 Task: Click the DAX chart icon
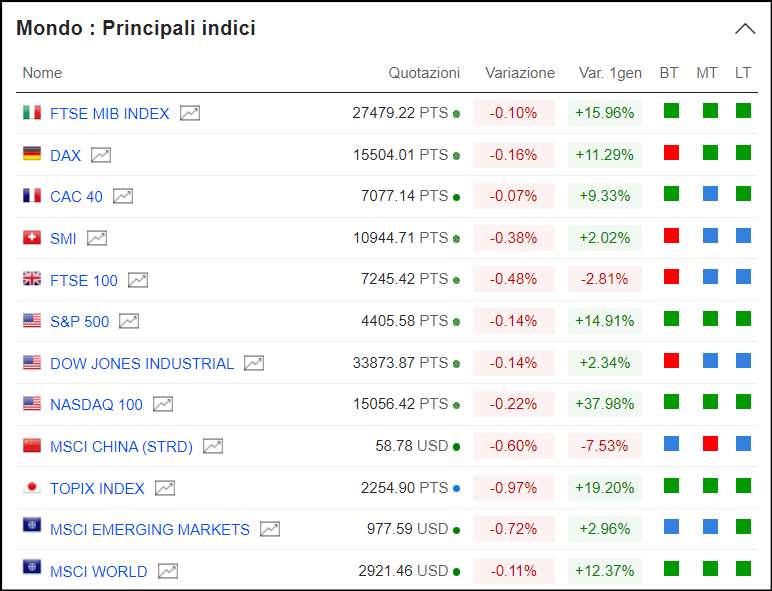(x=101, y=155)
